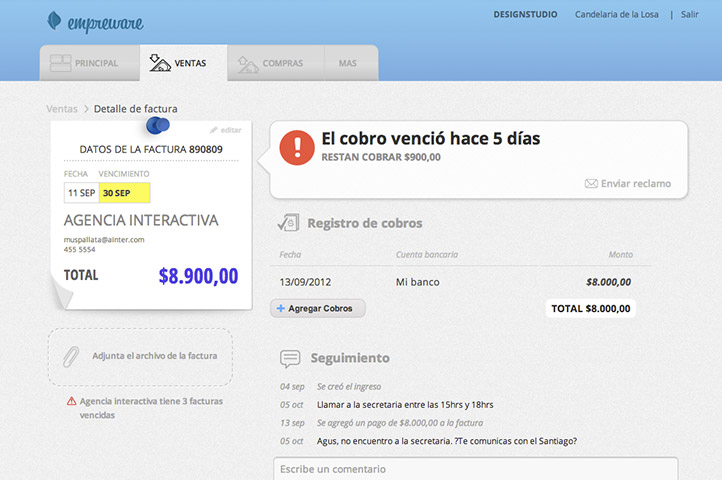Switch to the Ventas tab
Image resolution: width=722 pixels, height=480 pixels.
tap(183, 63)
